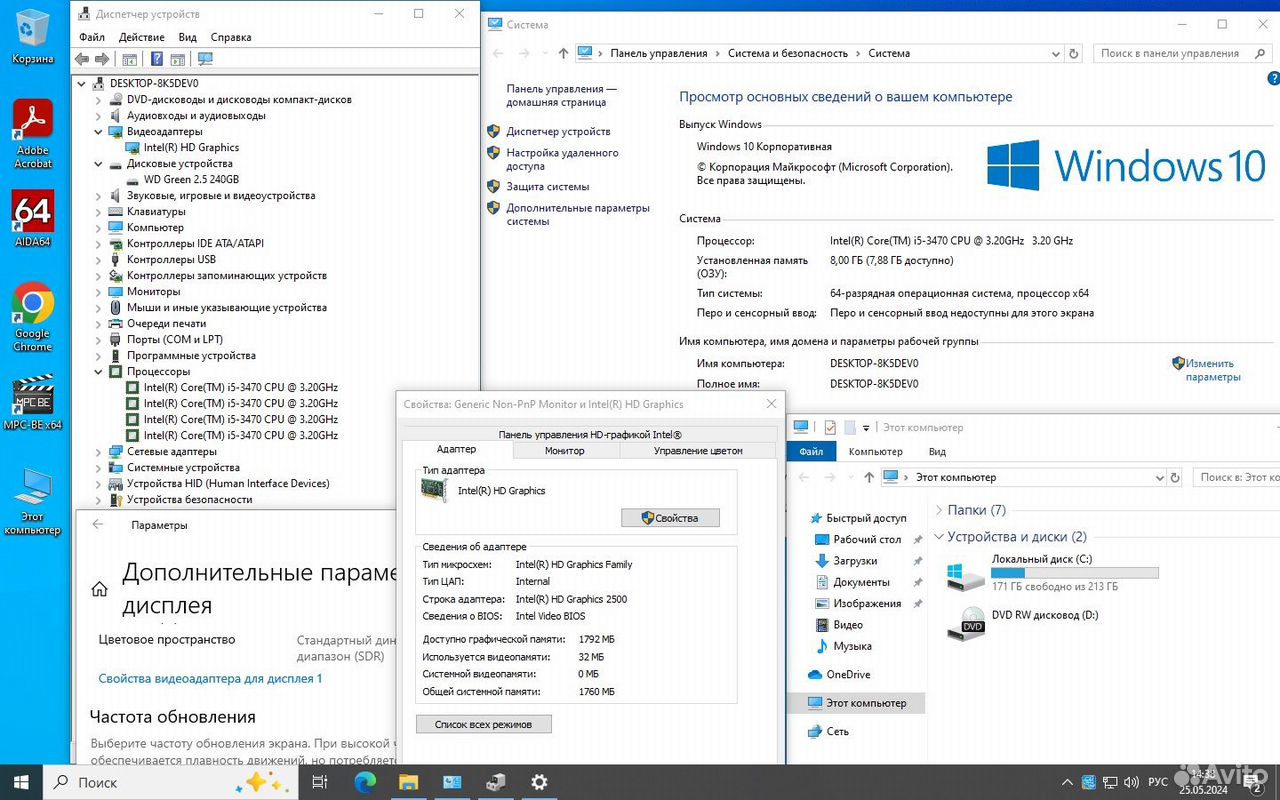Open Свойства видеоадаптера для дисплея 1 link
The image size is (1280, 800).
point(210,678)
